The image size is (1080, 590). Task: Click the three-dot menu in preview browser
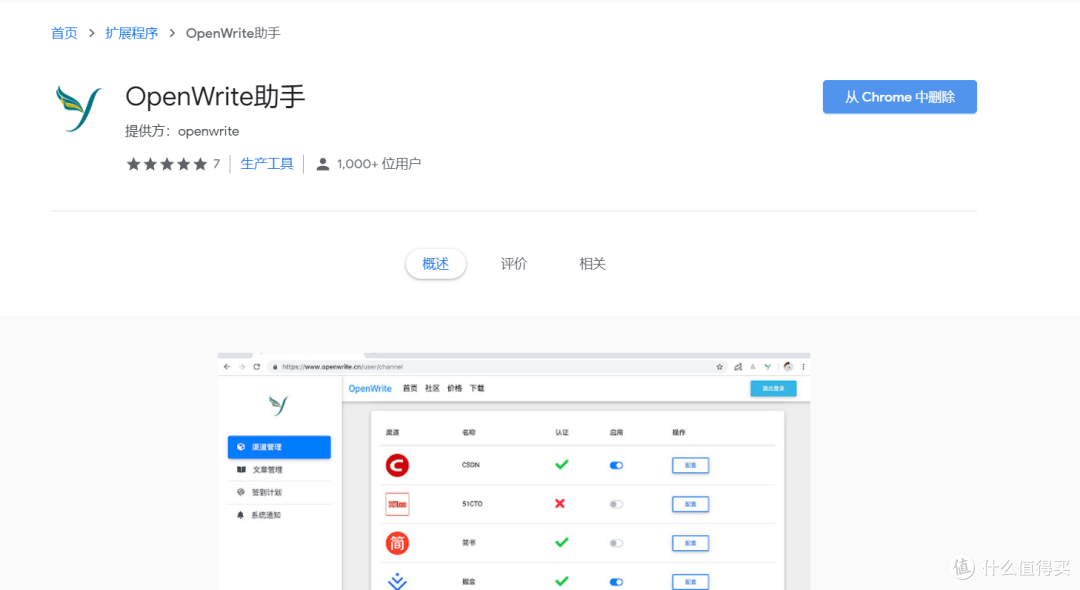click(803, 367)
